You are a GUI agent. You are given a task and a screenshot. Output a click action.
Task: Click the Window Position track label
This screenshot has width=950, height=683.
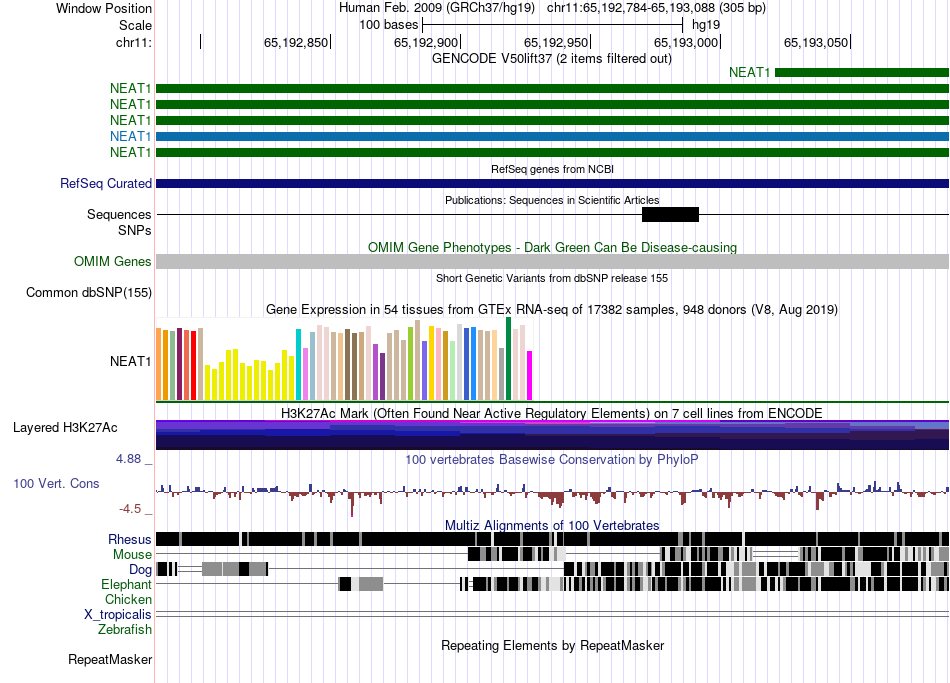[104, 8]
